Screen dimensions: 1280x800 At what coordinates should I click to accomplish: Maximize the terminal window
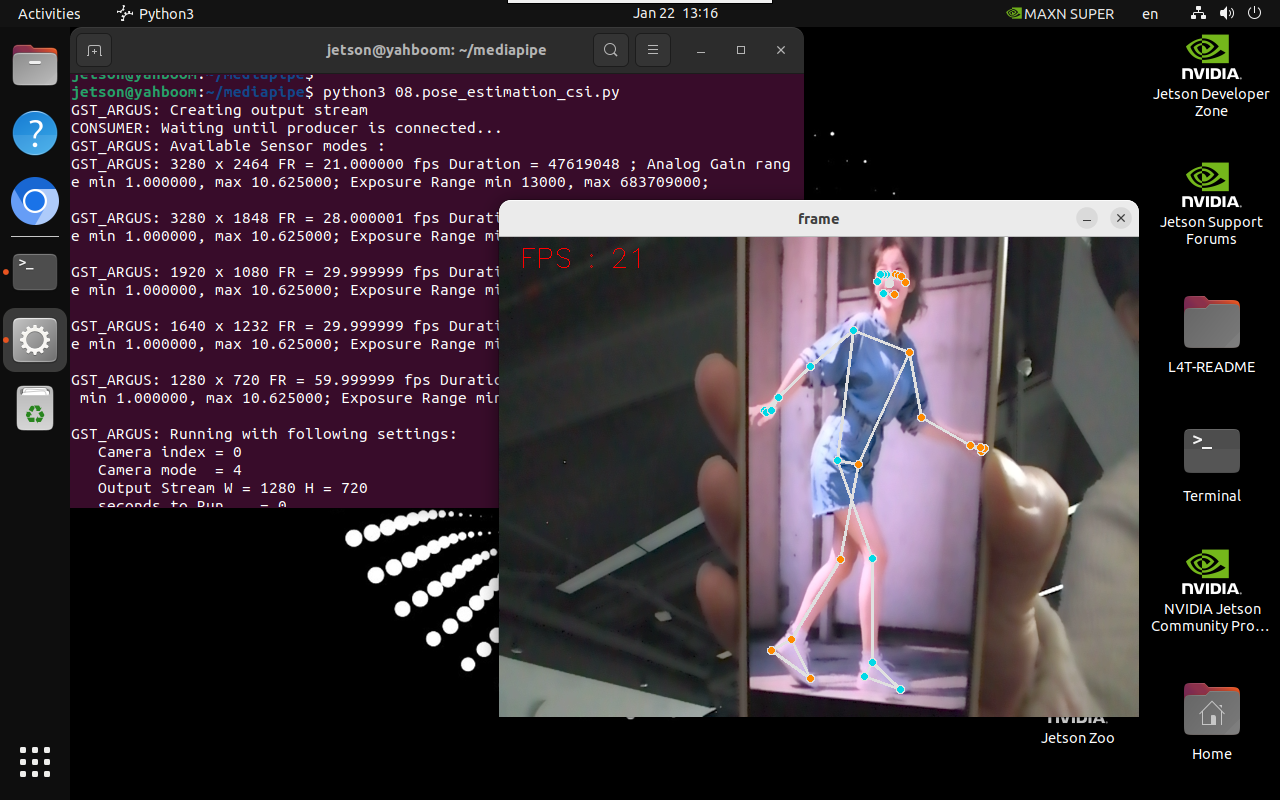coord(741,50)
